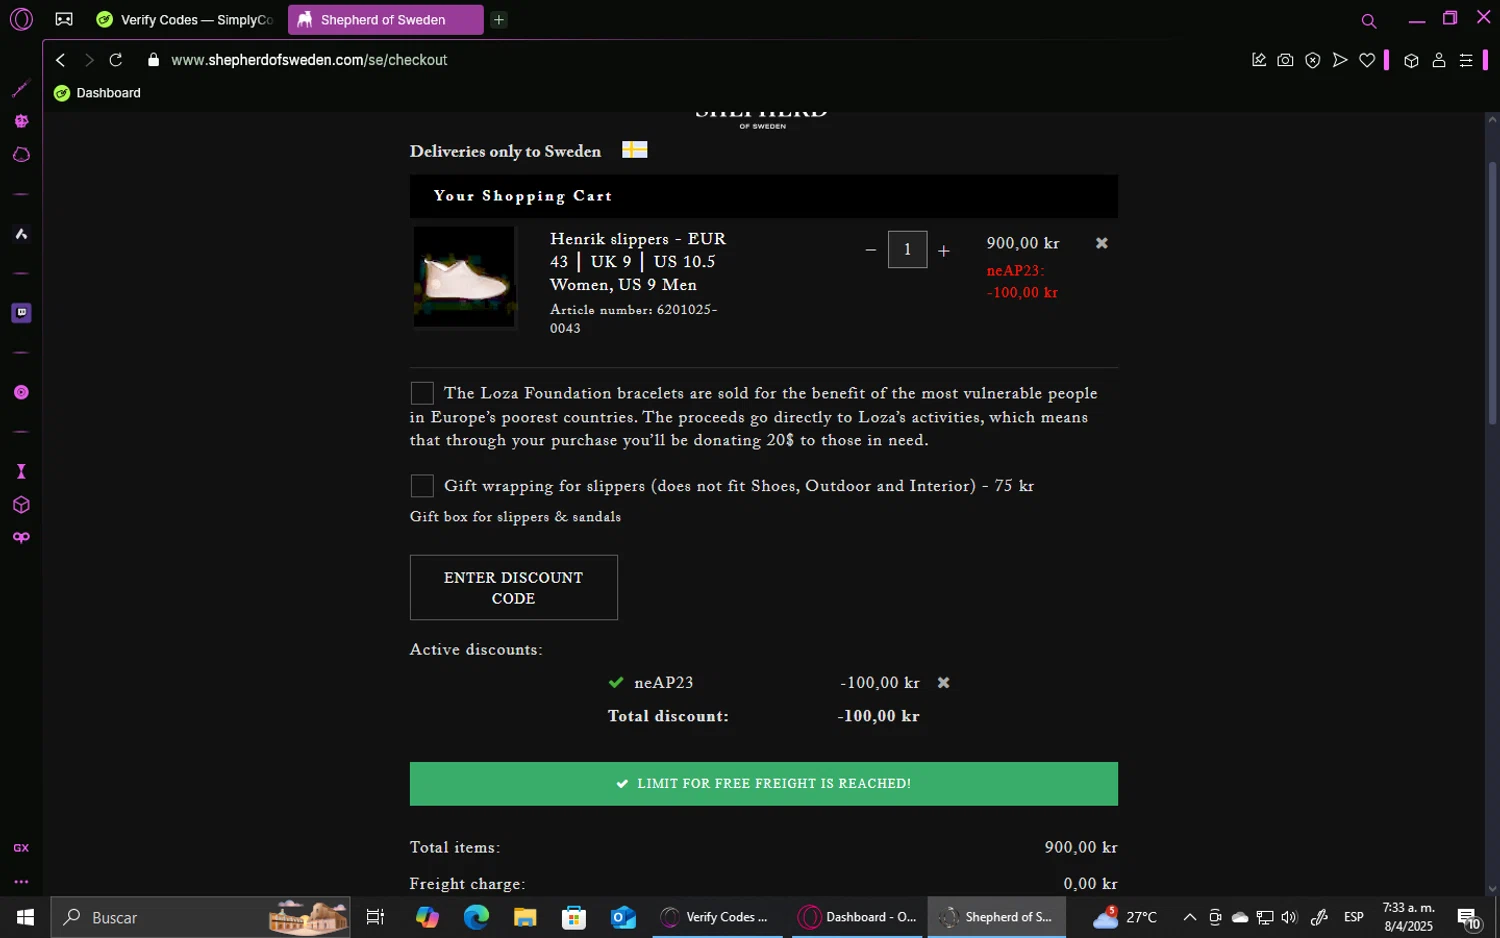Open the cube icon in the browser toolbar
Screen dimensions: 1500x938
(x=1411, y=60)
